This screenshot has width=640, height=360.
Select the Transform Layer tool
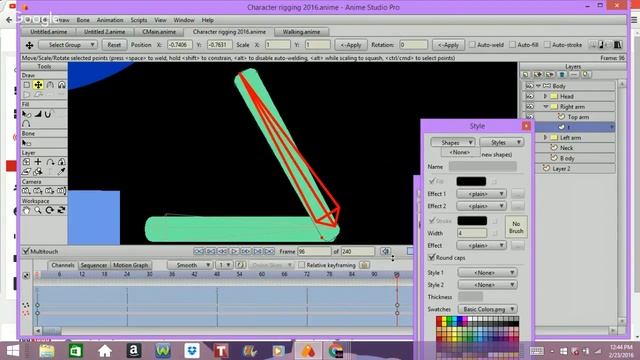(27, 162)
